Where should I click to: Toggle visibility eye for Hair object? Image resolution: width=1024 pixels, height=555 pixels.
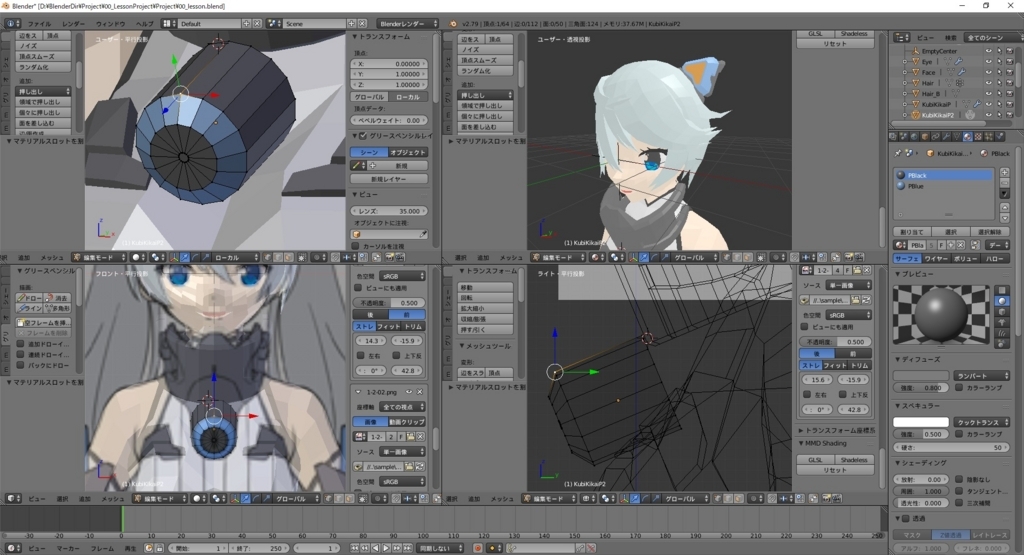tap(988, 83)
